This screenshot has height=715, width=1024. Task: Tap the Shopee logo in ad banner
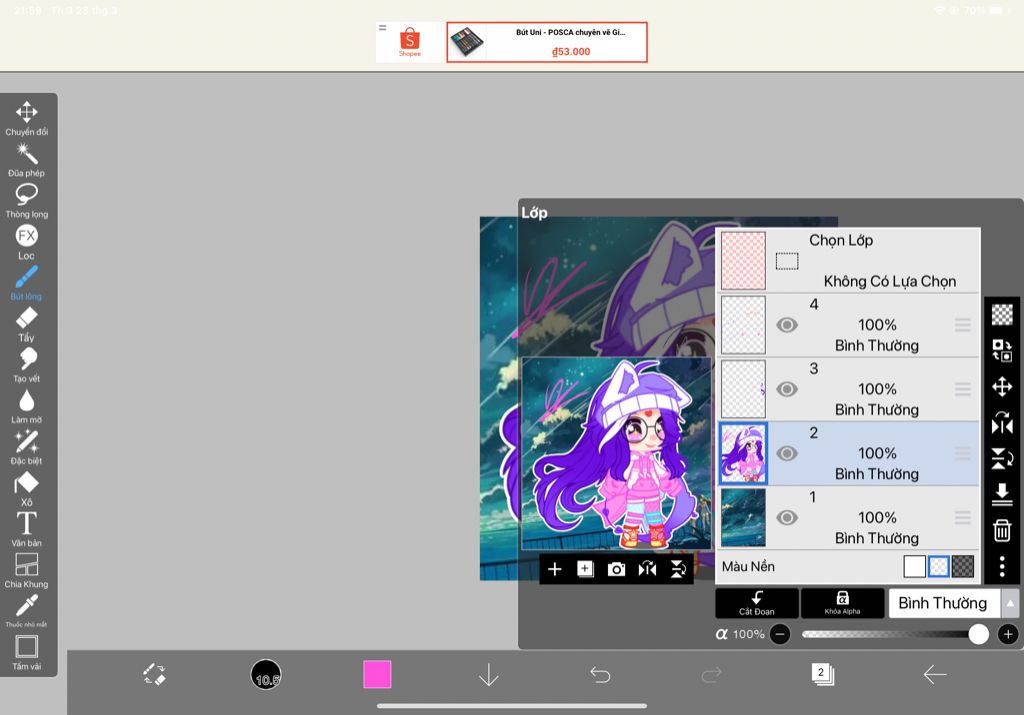[x=409, y=42]
